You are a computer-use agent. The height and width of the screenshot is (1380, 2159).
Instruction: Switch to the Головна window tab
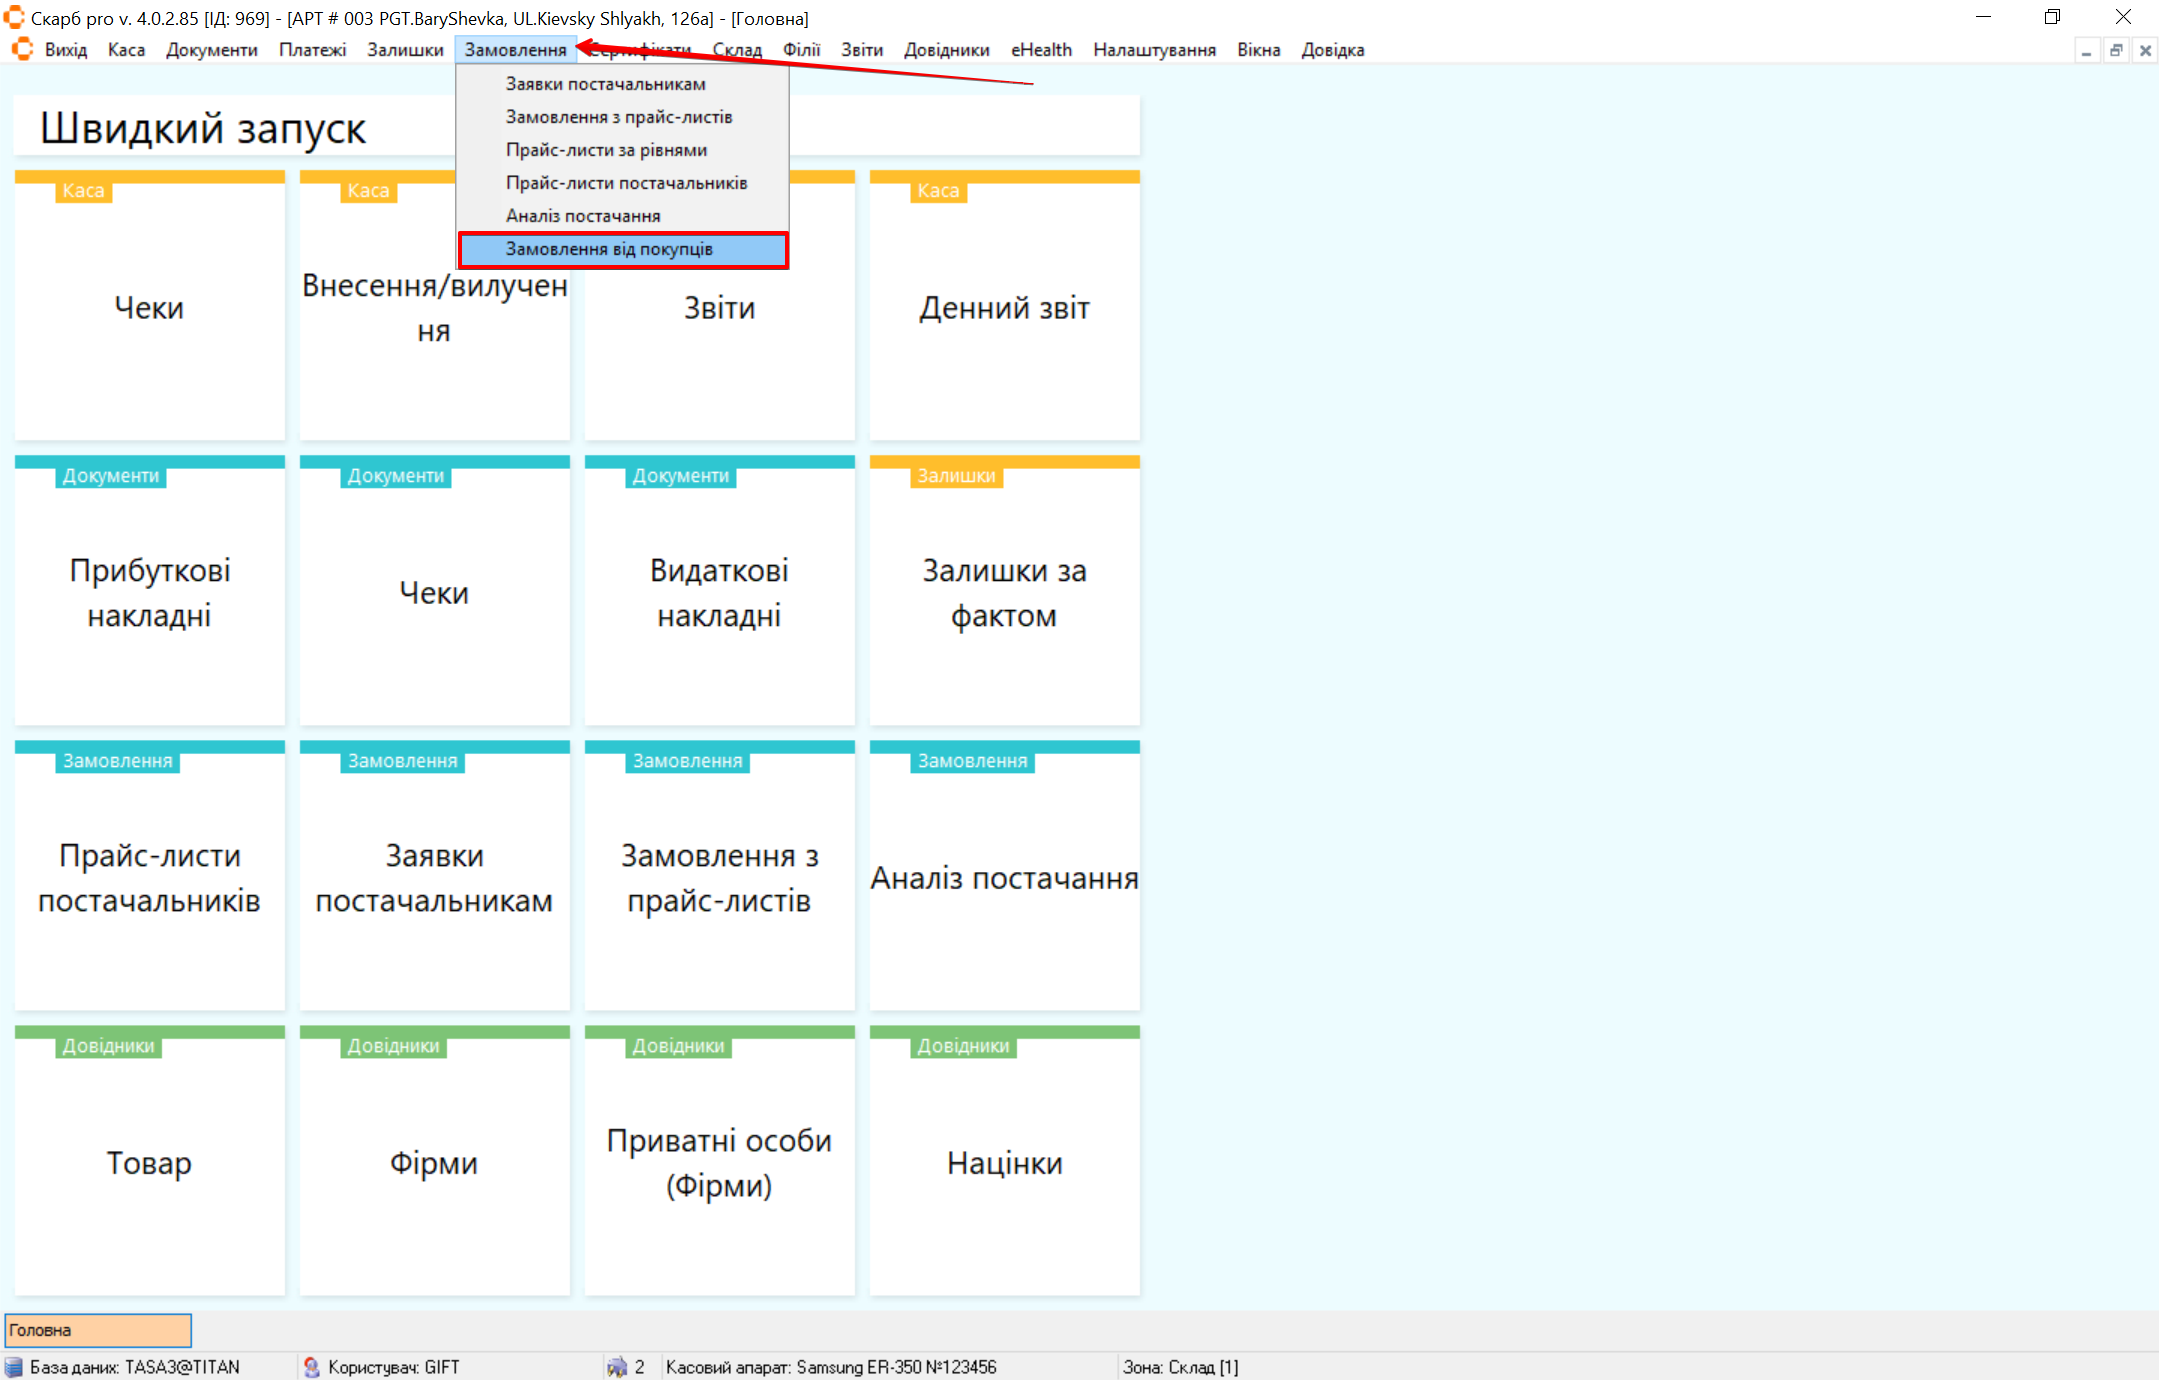pyautogui.click(x=98, y=1330)
